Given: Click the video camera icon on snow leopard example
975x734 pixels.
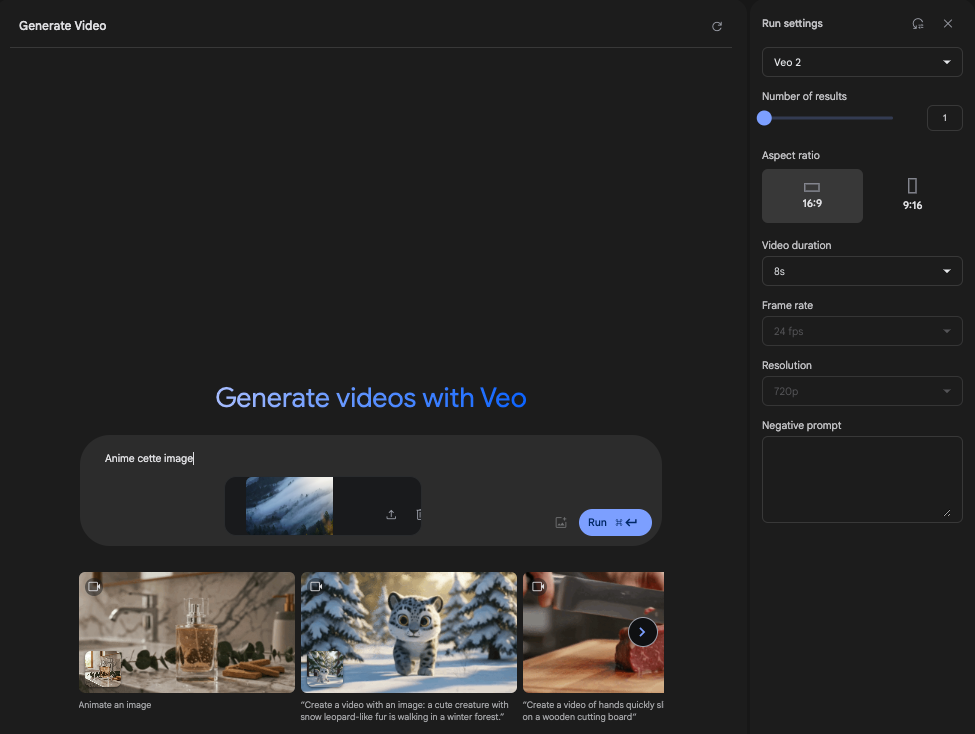Looking at the screenshot, I should [316, 586].
